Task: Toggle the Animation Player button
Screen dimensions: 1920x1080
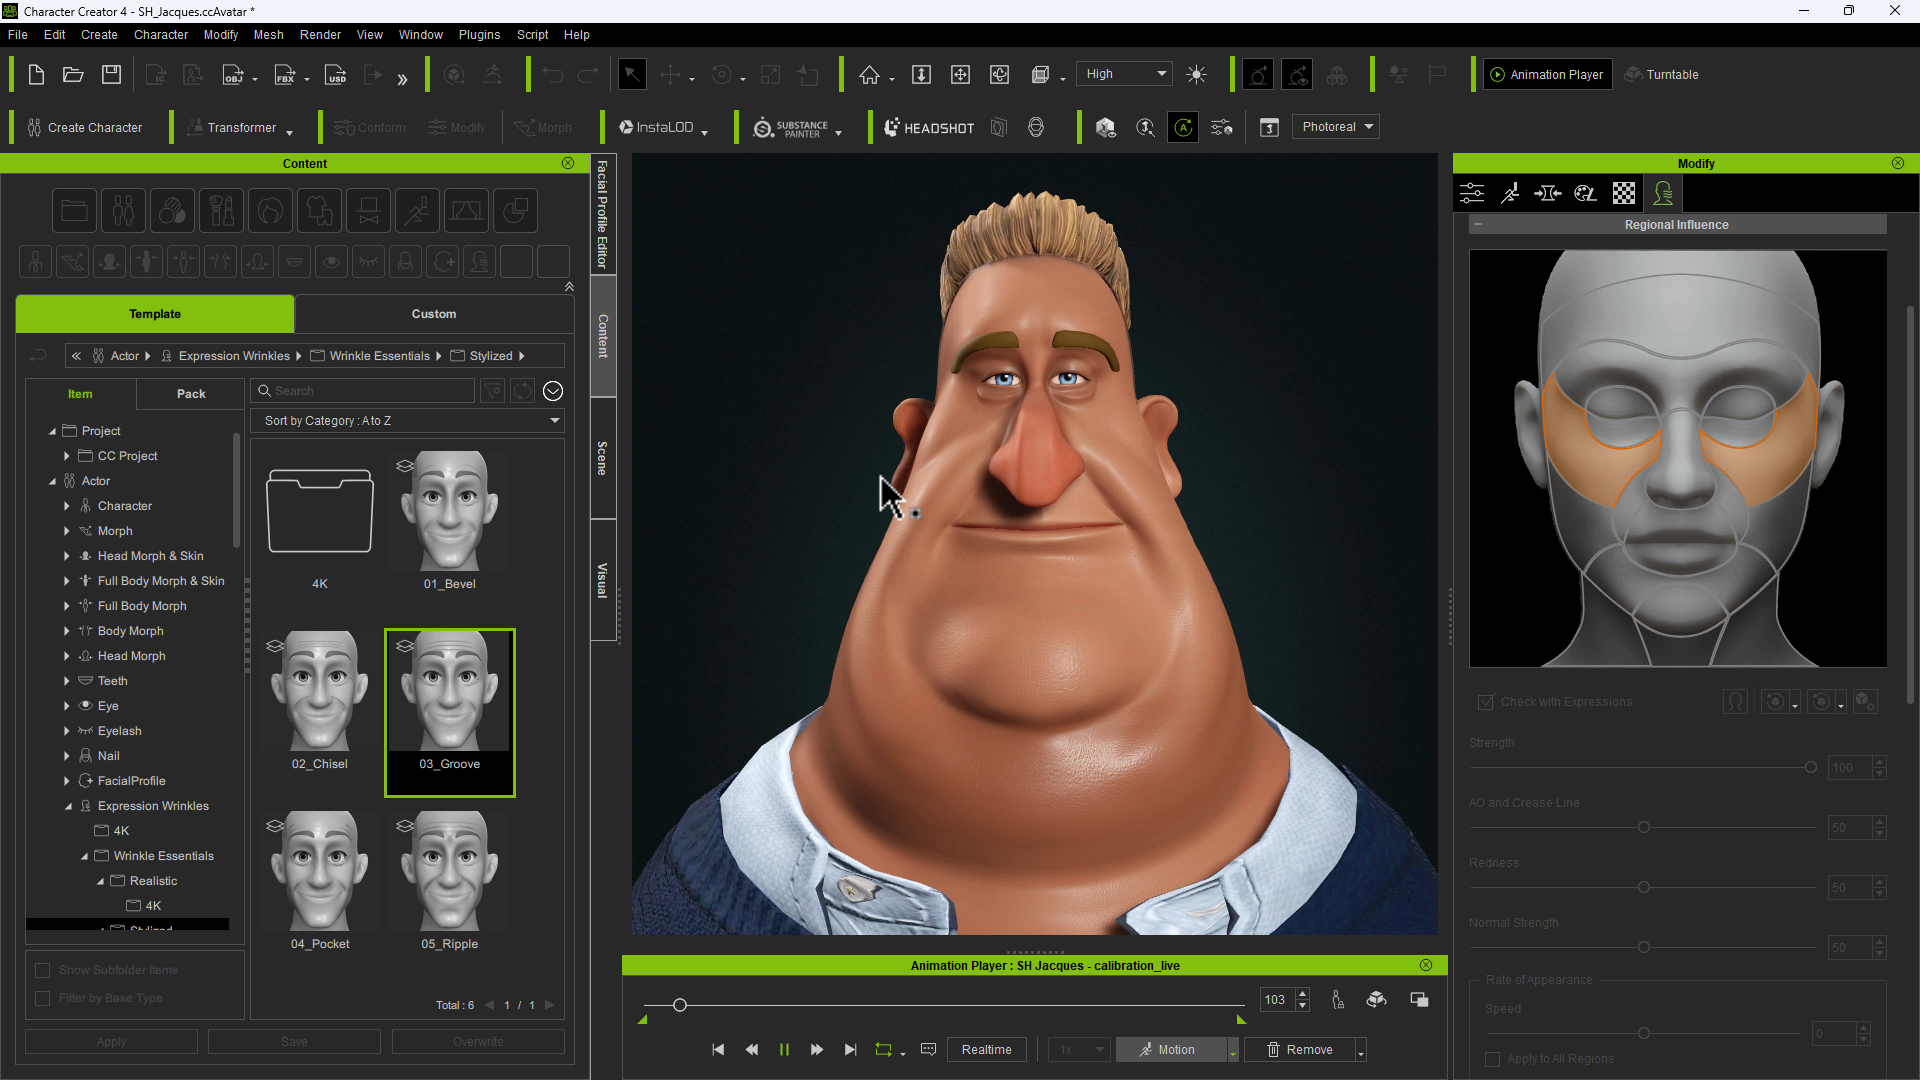Action: (x=1547, y=75)
